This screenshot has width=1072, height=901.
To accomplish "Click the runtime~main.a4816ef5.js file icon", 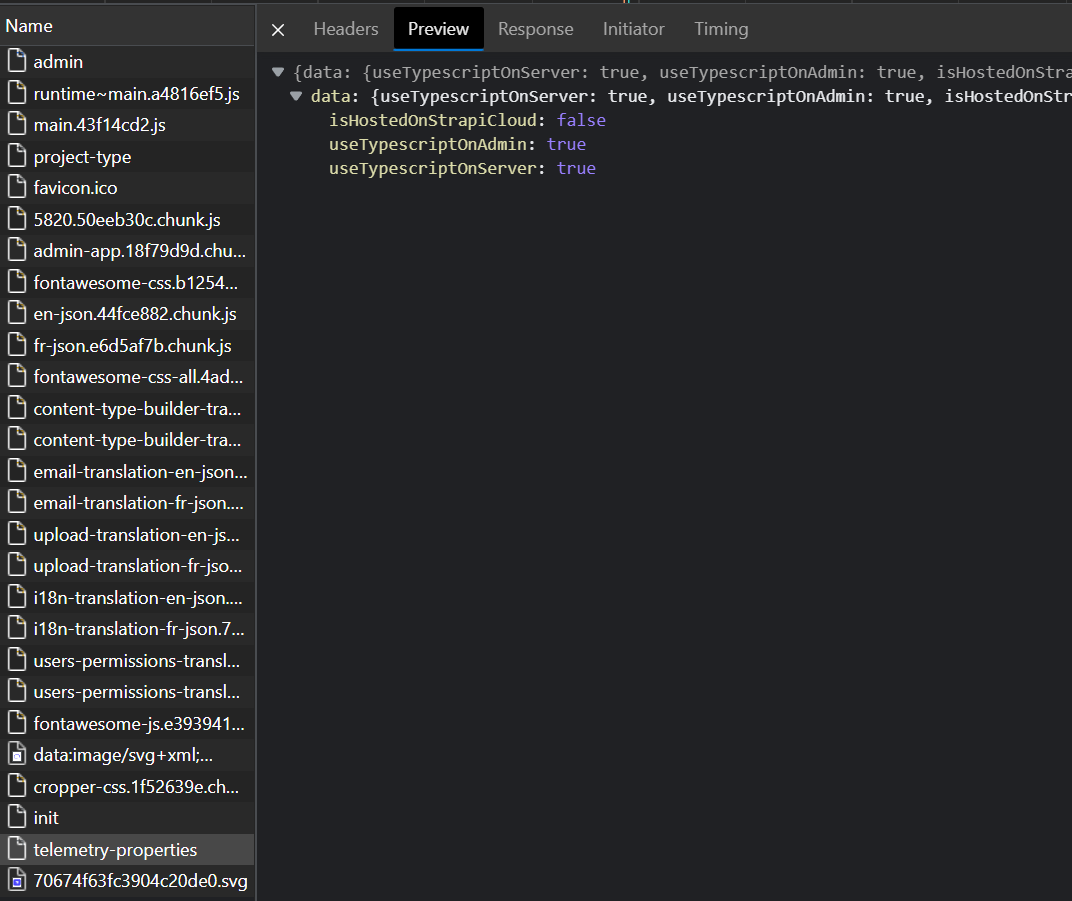I will [17, 93].
